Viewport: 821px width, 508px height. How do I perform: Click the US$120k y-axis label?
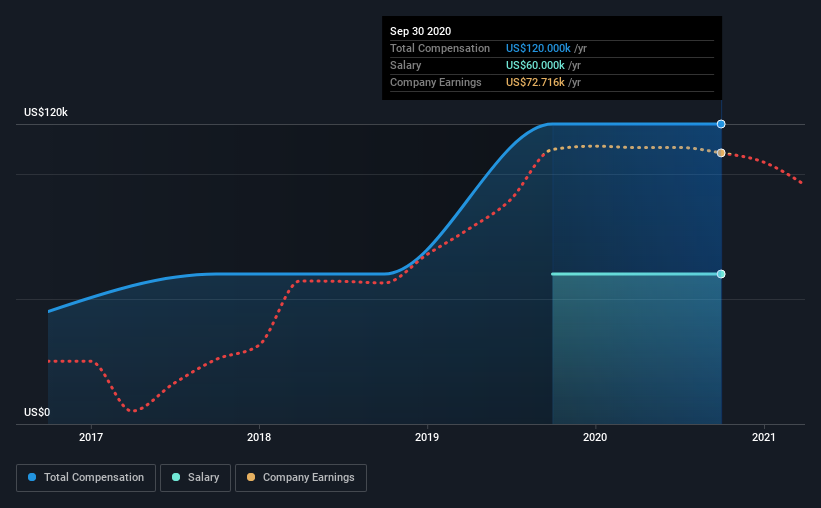tap(46, 113)
